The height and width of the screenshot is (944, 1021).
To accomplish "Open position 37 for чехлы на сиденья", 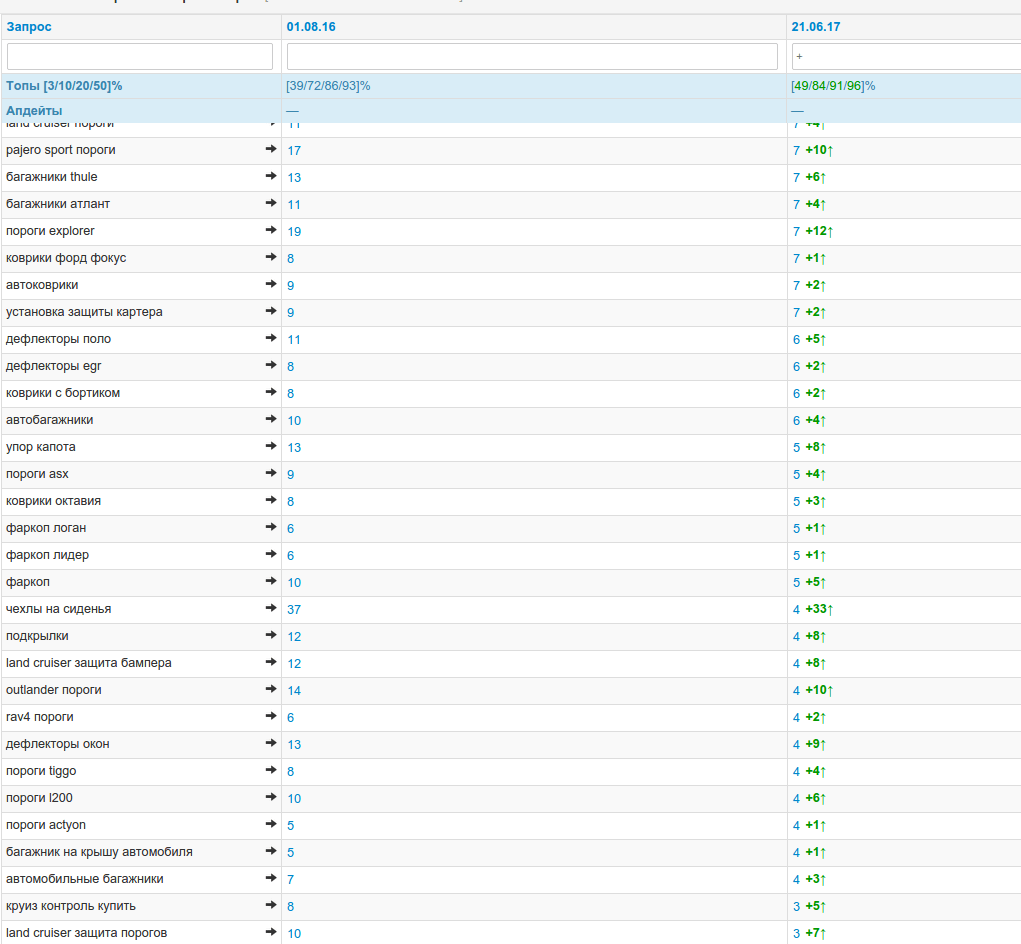I will point(294,610).
